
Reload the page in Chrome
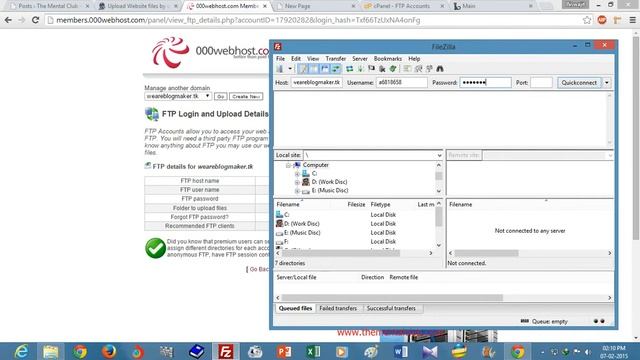pos(36,20)
